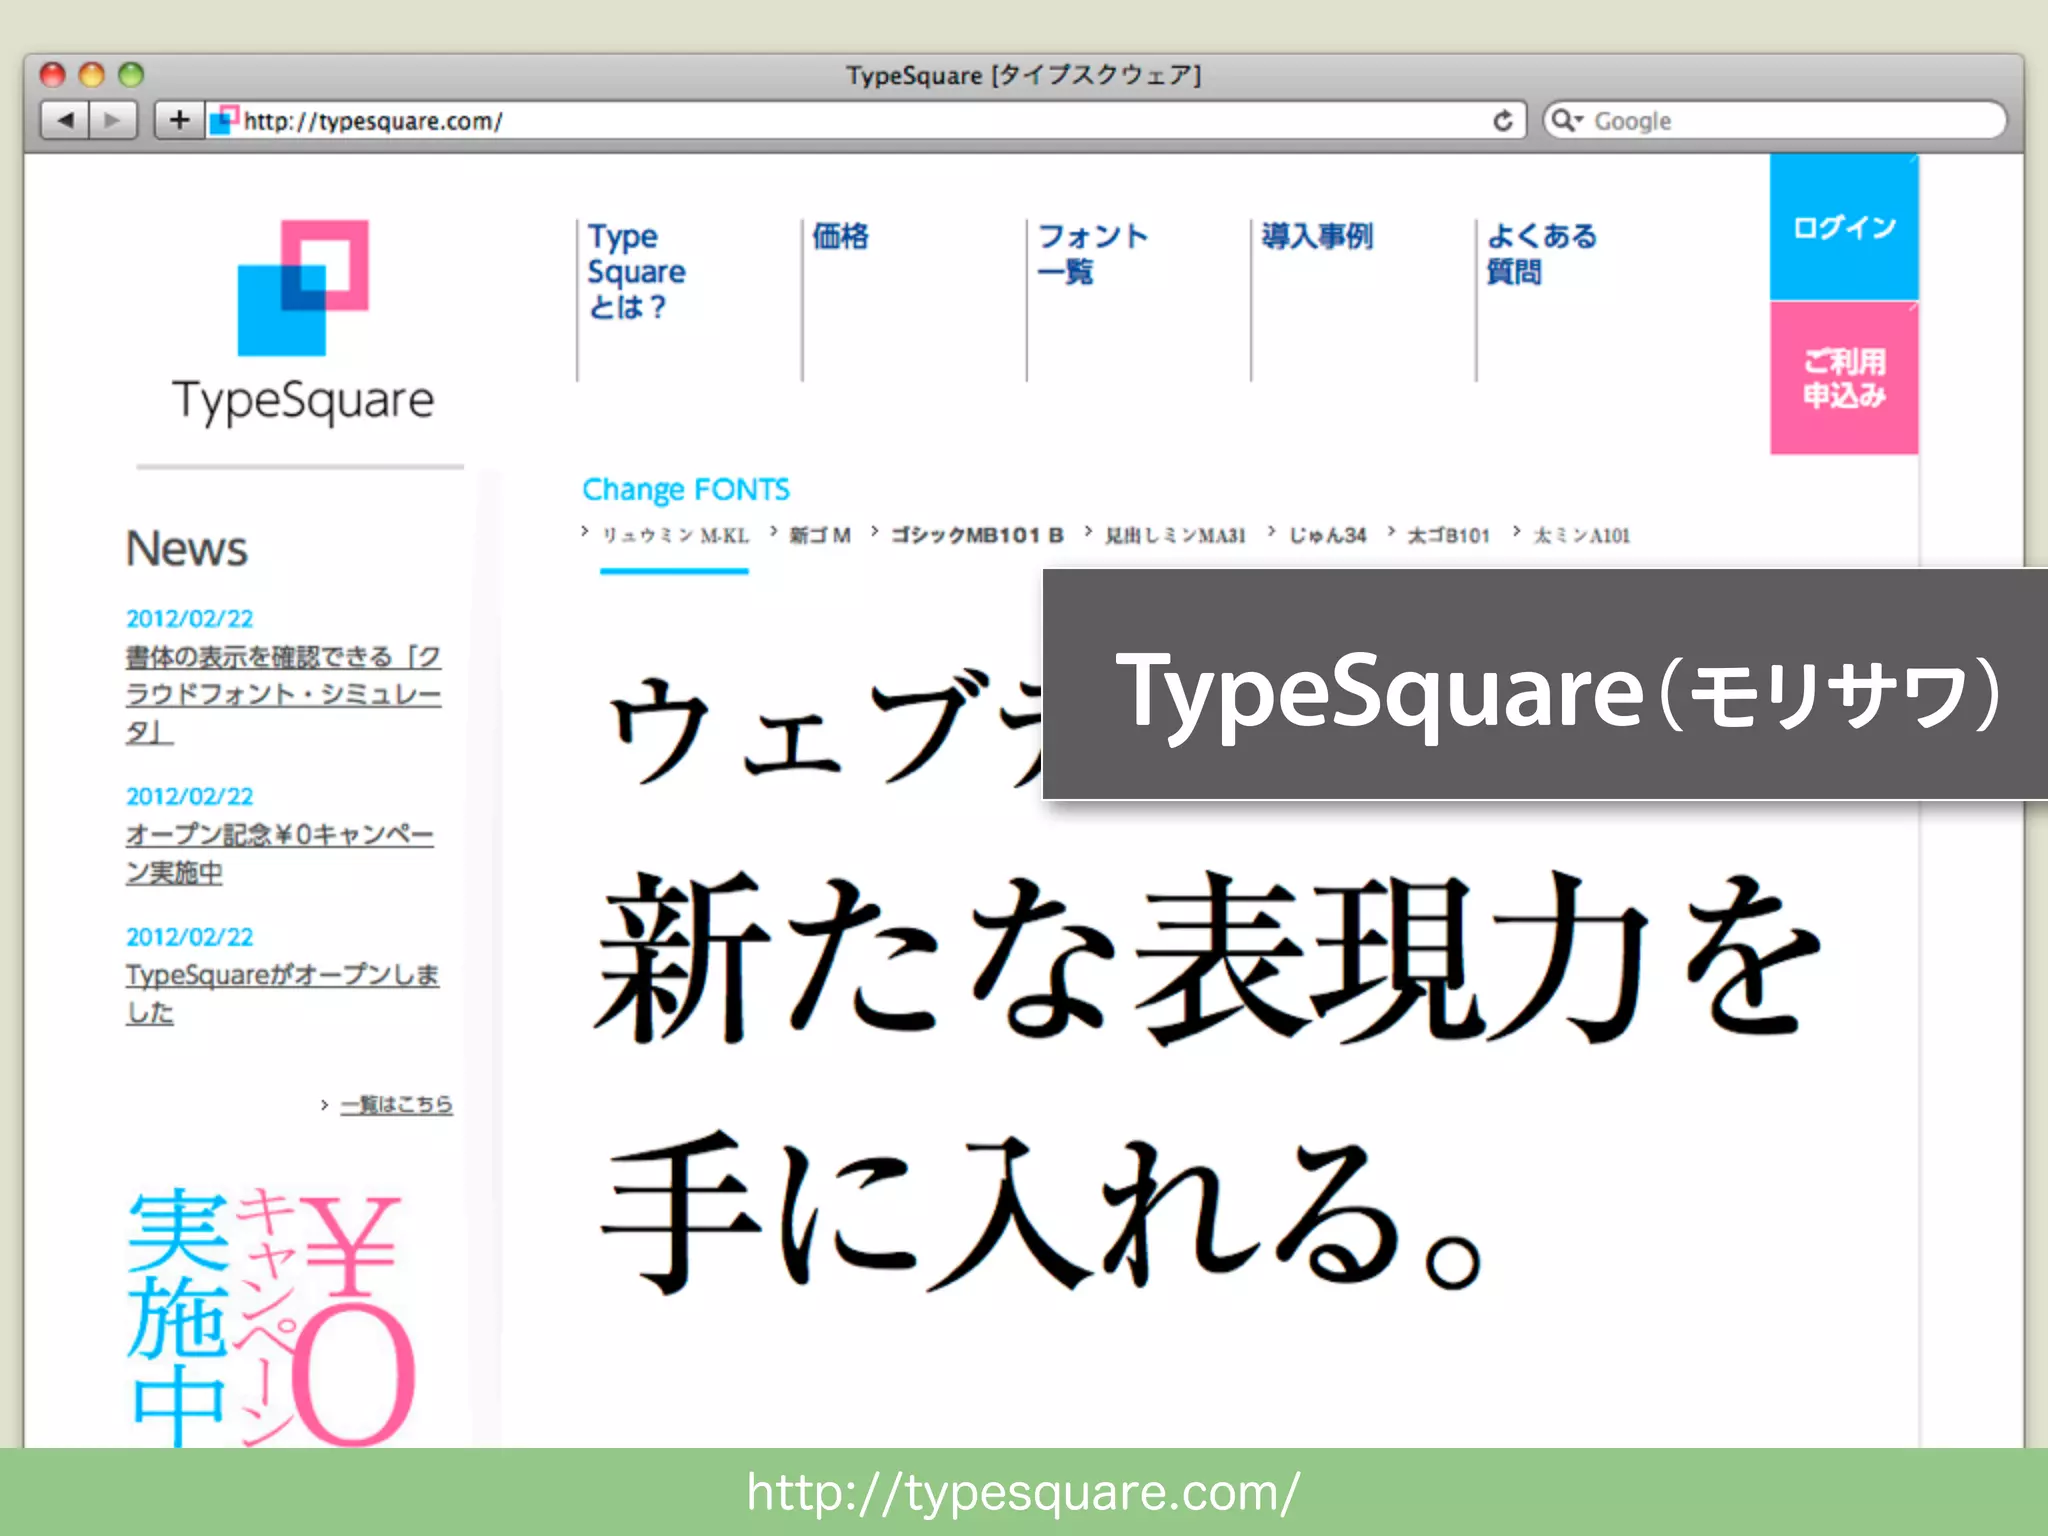The image size is (2048, 1536).
Task: Select the リュウミン M-KL font option
Action: [x=675, y=535]
